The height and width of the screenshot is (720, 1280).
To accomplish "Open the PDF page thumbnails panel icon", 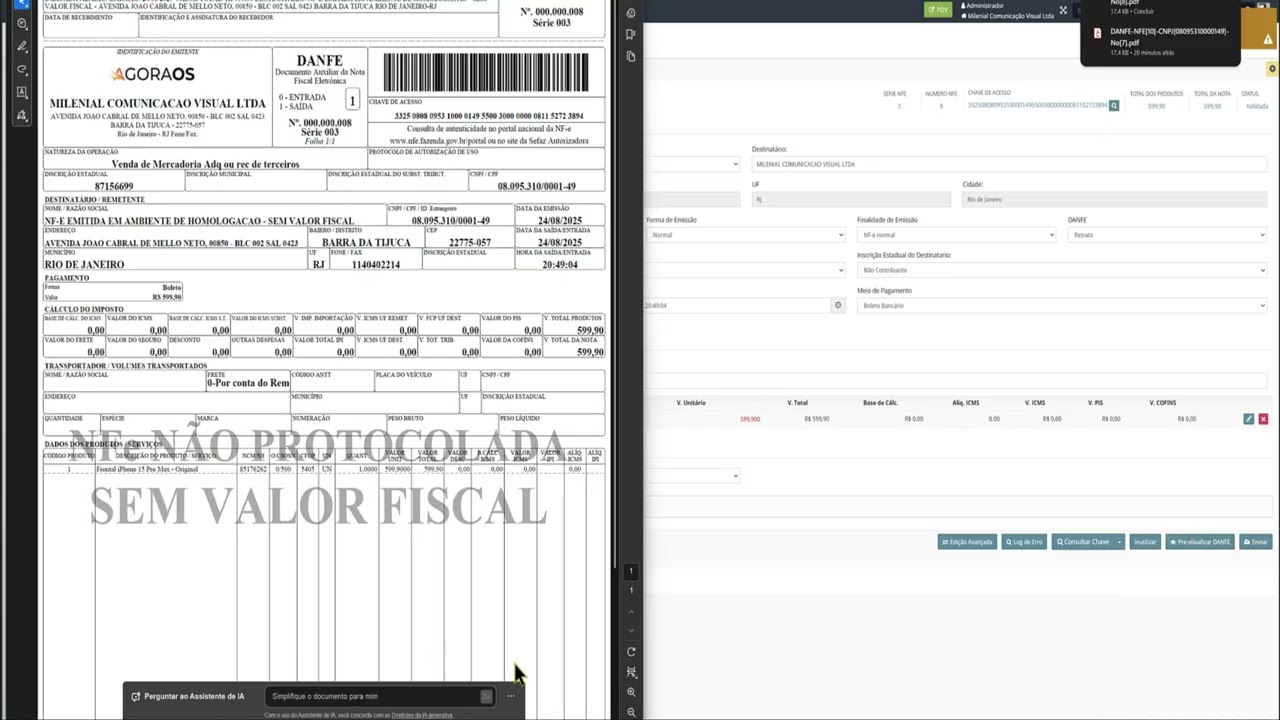I will point(631,34).
